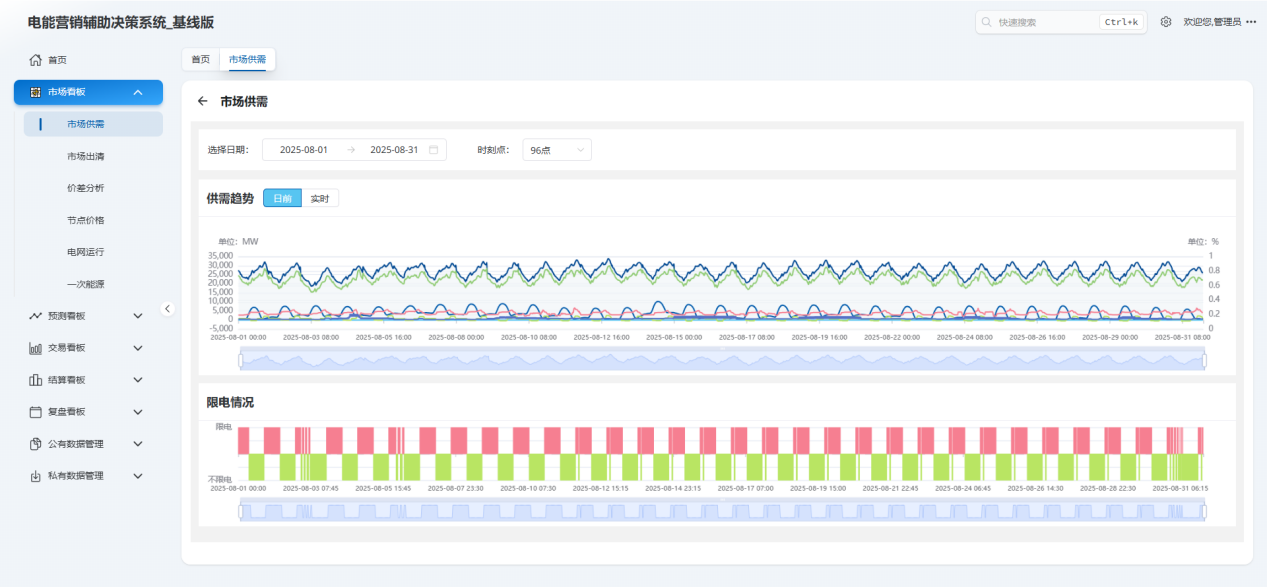Click the calendar icon in date picker
The width and height of the screenshot is (1267, 587).
pyautogui.click(x=433, y=150)
